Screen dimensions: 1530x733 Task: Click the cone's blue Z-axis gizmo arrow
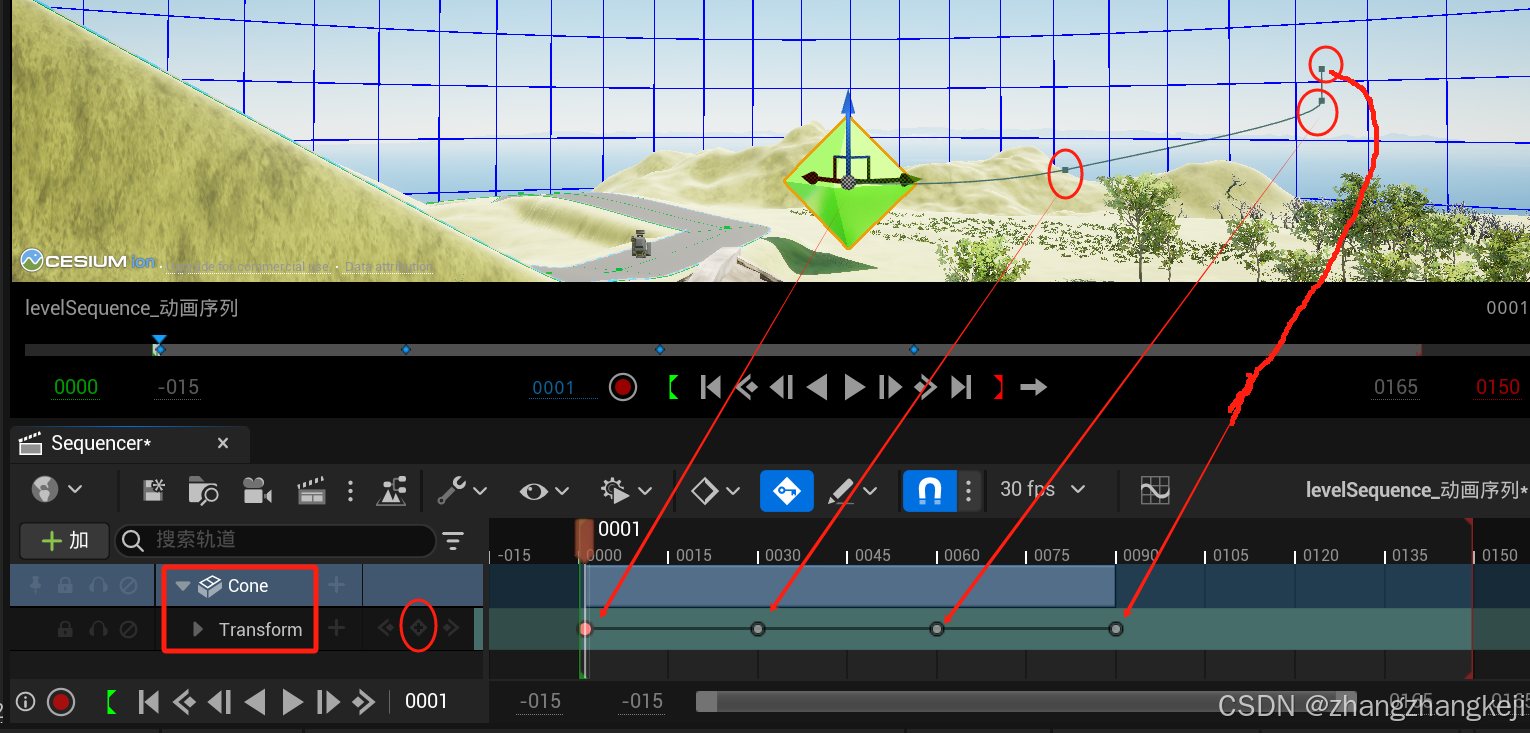(x=848, y=102)
